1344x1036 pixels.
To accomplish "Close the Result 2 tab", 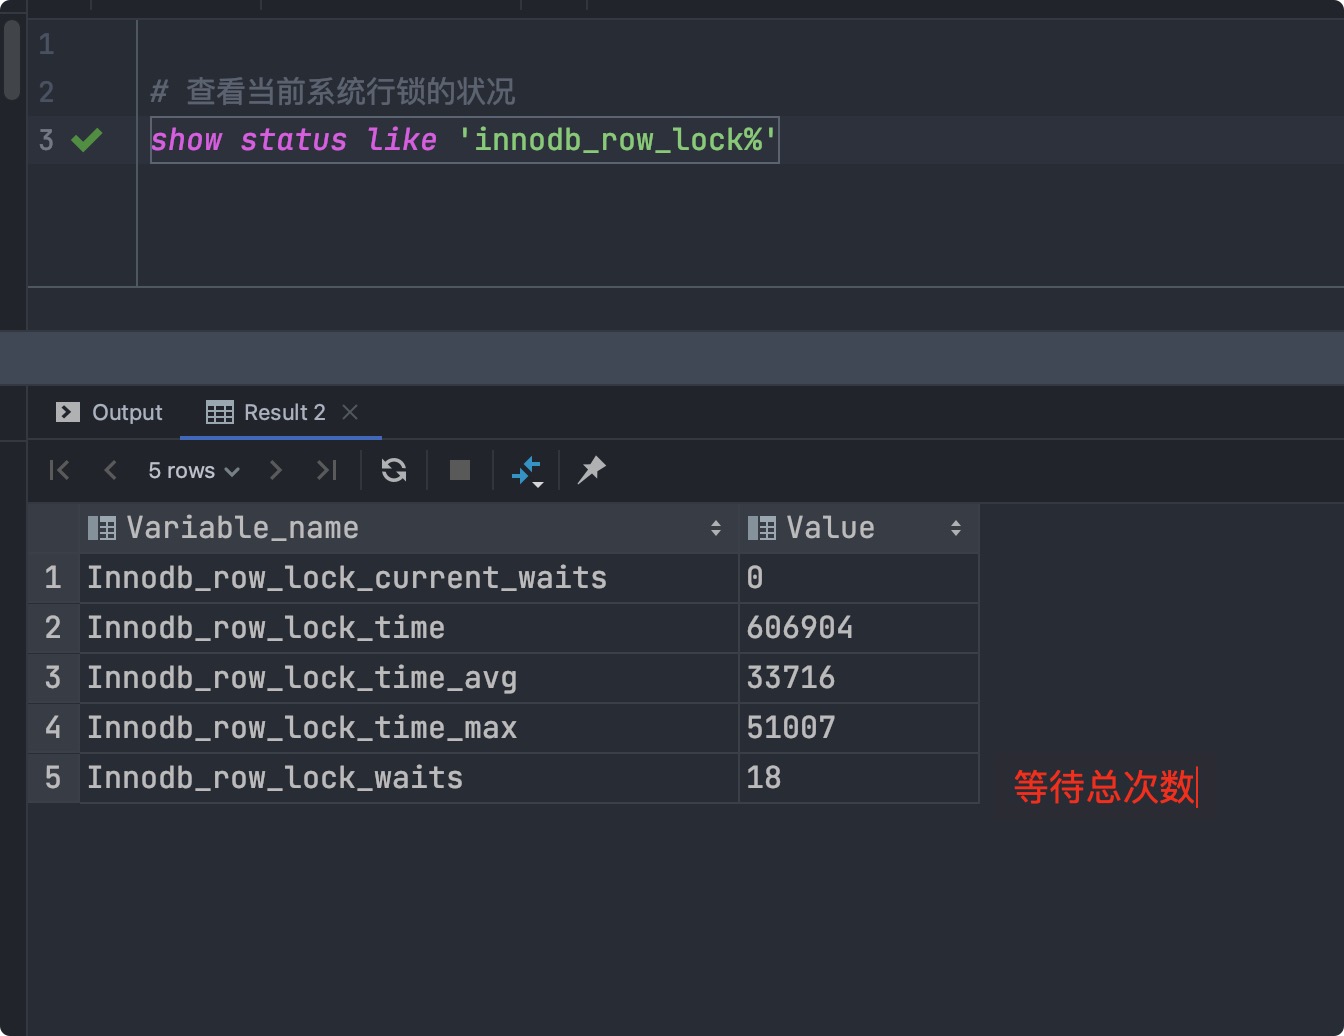I will 350,412.
